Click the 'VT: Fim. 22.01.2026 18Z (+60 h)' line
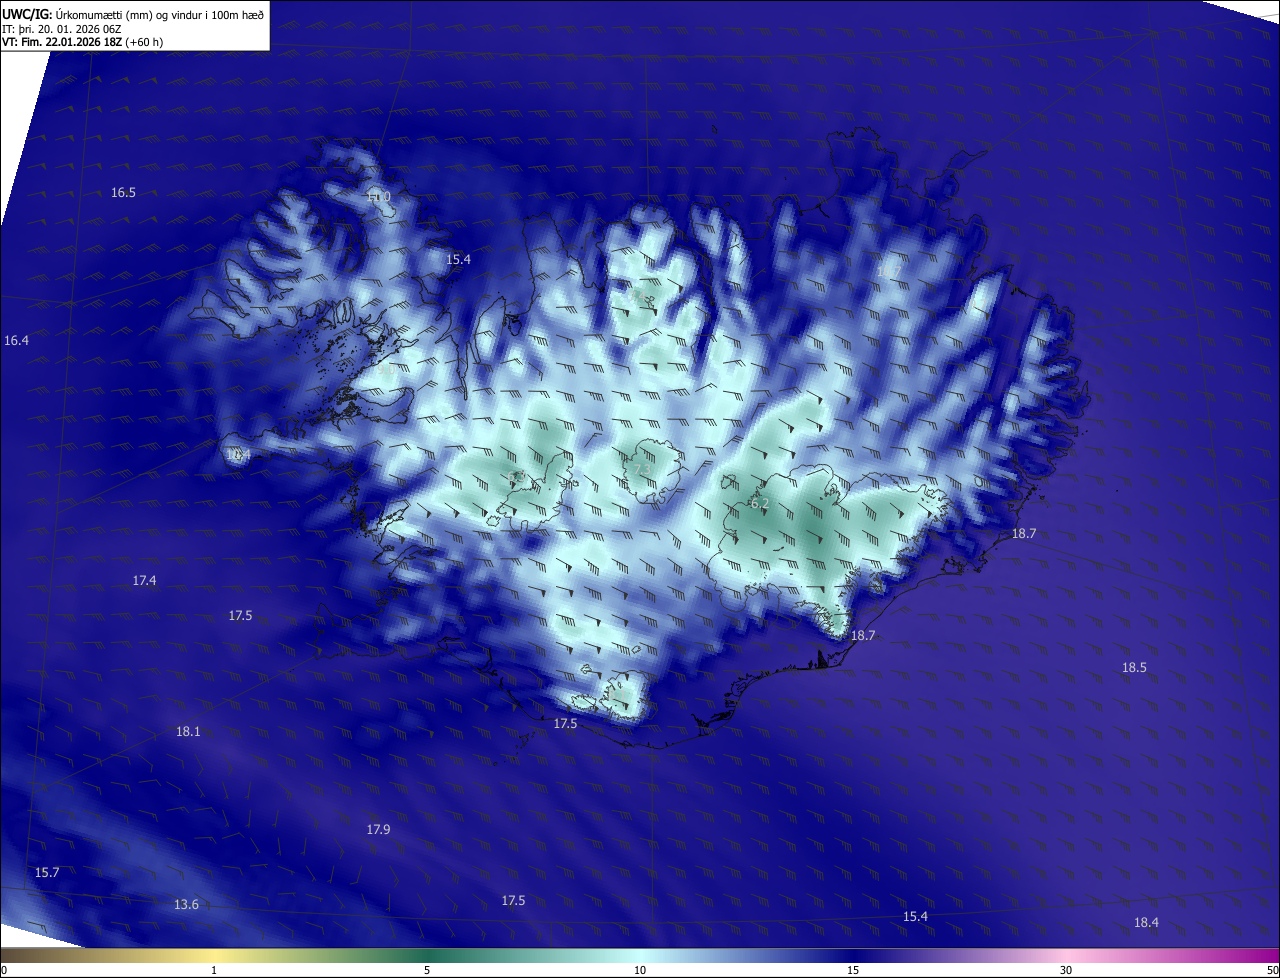This screenshot has width=1280, height=978. pos(83,42)
